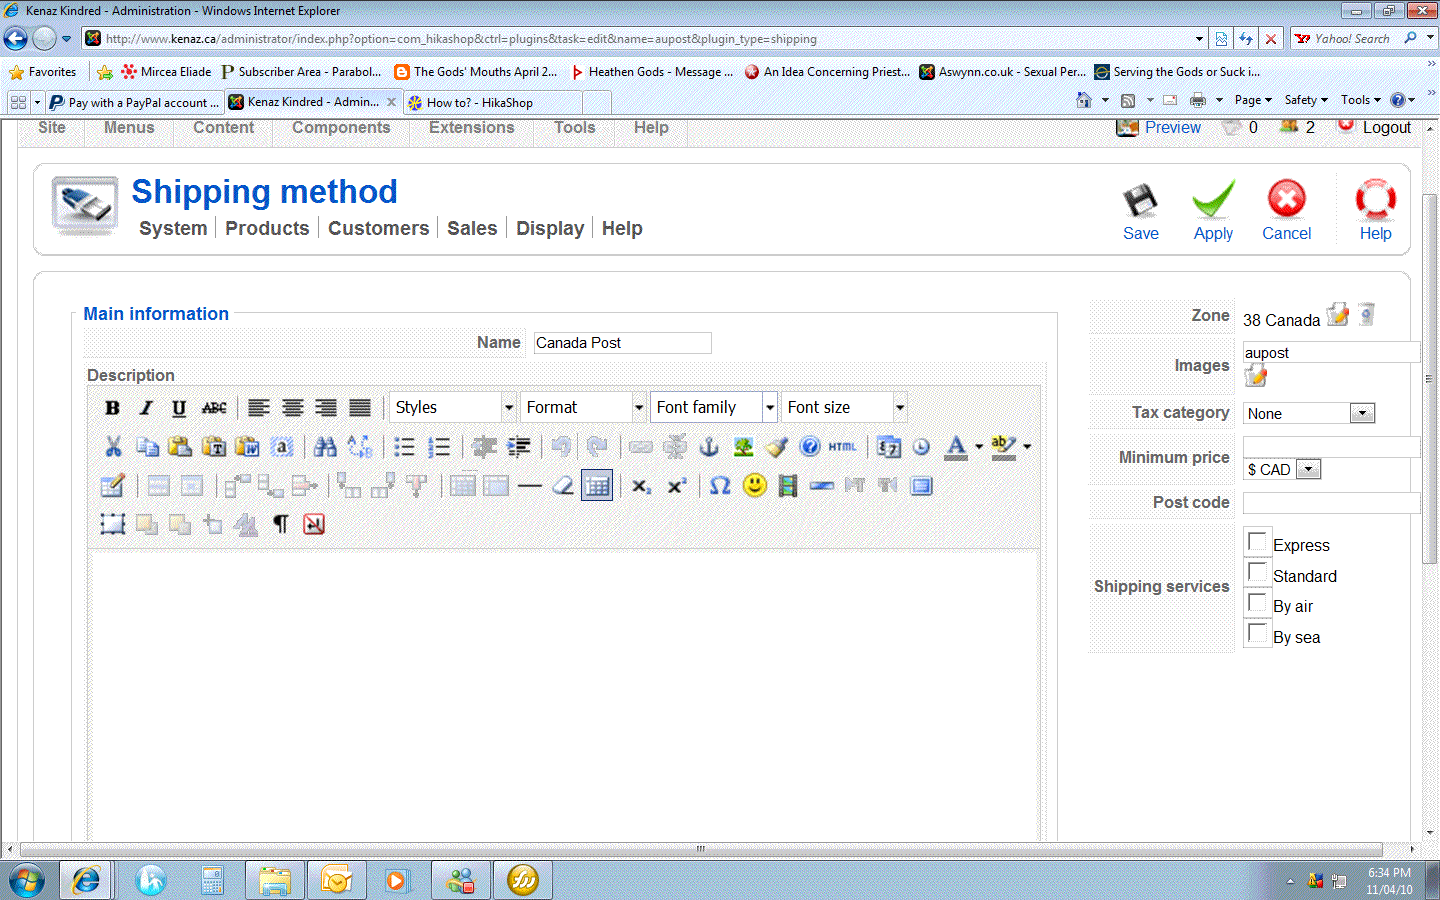Align description text to the right

[x=326, y=408]
